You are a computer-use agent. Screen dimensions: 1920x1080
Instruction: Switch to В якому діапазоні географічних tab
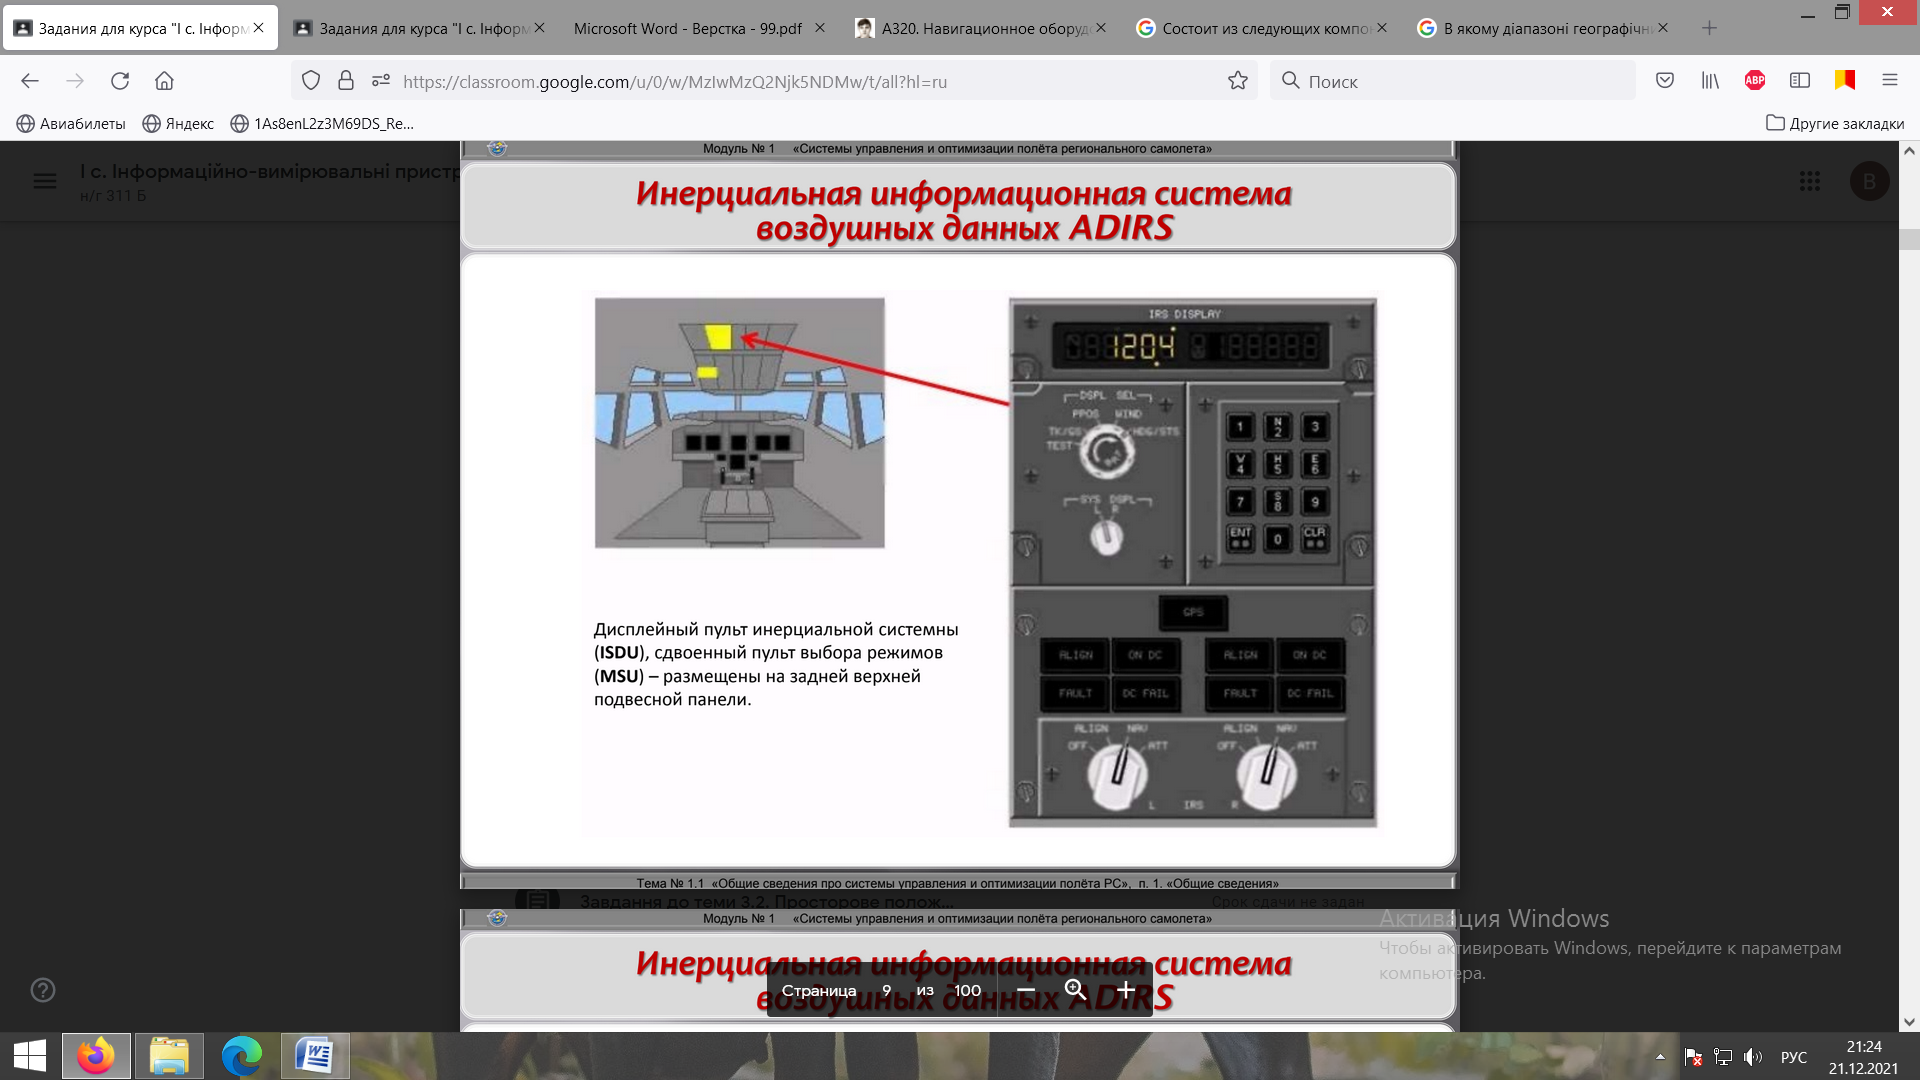coord(1543,28)
